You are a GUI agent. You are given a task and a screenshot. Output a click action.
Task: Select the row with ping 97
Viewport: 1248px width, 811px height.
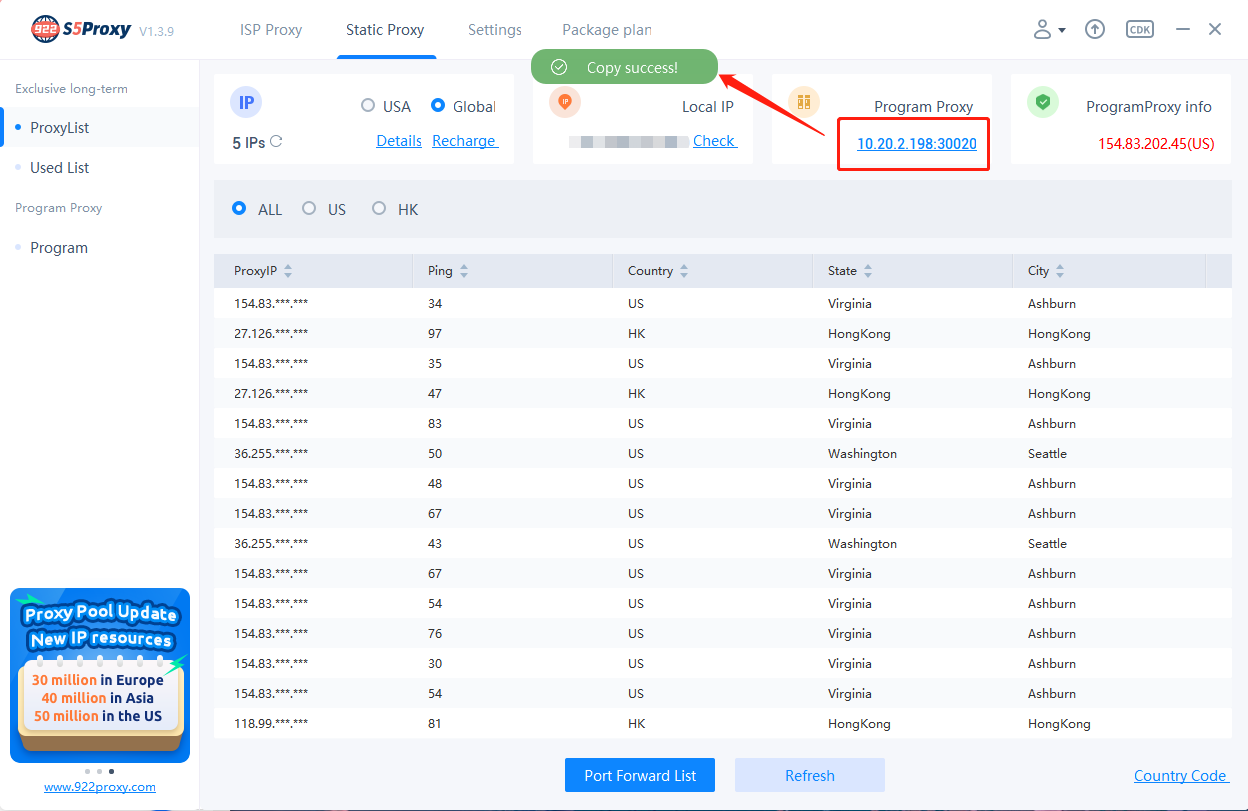tap(723, 333)
